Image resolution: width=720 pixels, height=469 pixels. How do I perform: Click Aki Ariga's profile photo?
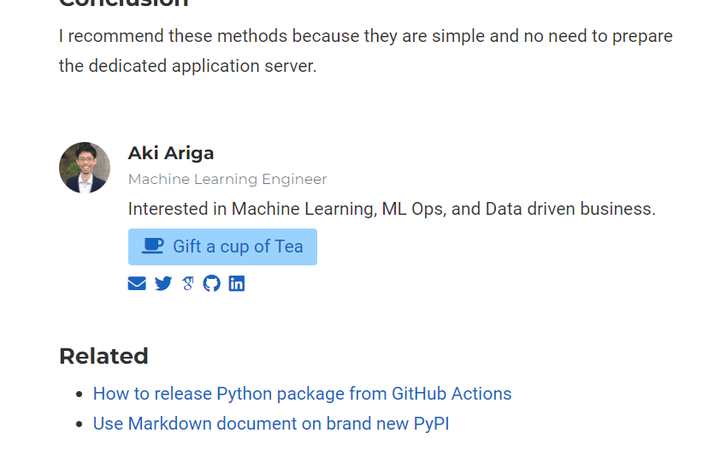[85, 168]
